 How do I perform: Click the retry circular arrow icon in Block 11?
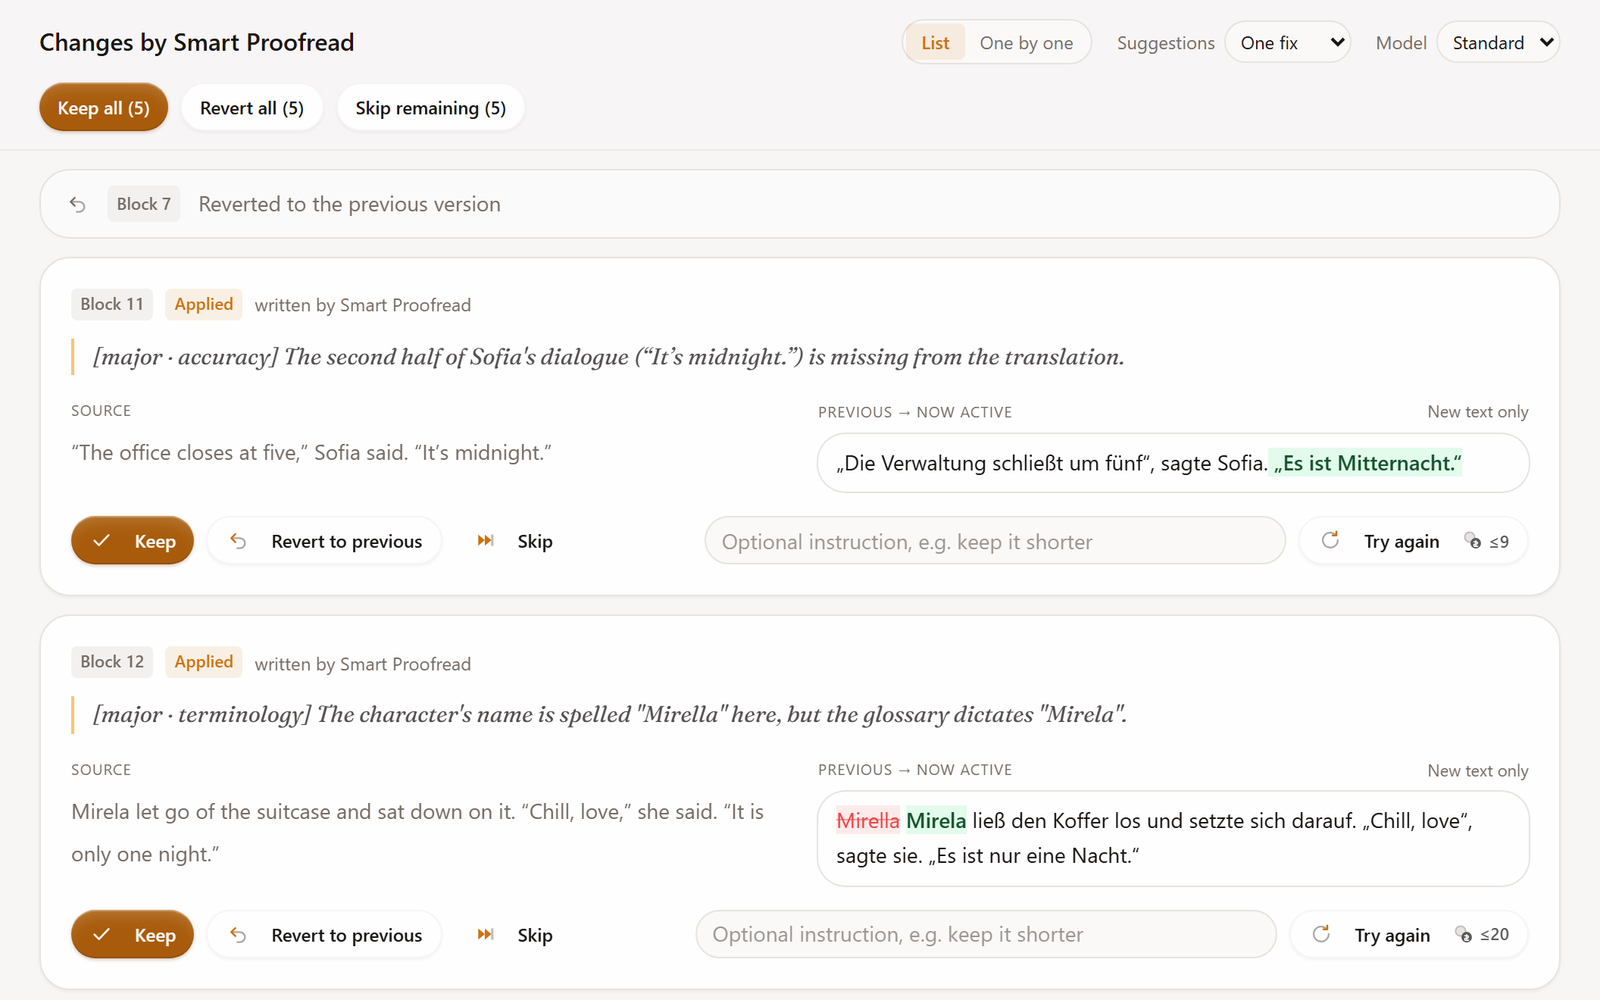point(1330,540)
